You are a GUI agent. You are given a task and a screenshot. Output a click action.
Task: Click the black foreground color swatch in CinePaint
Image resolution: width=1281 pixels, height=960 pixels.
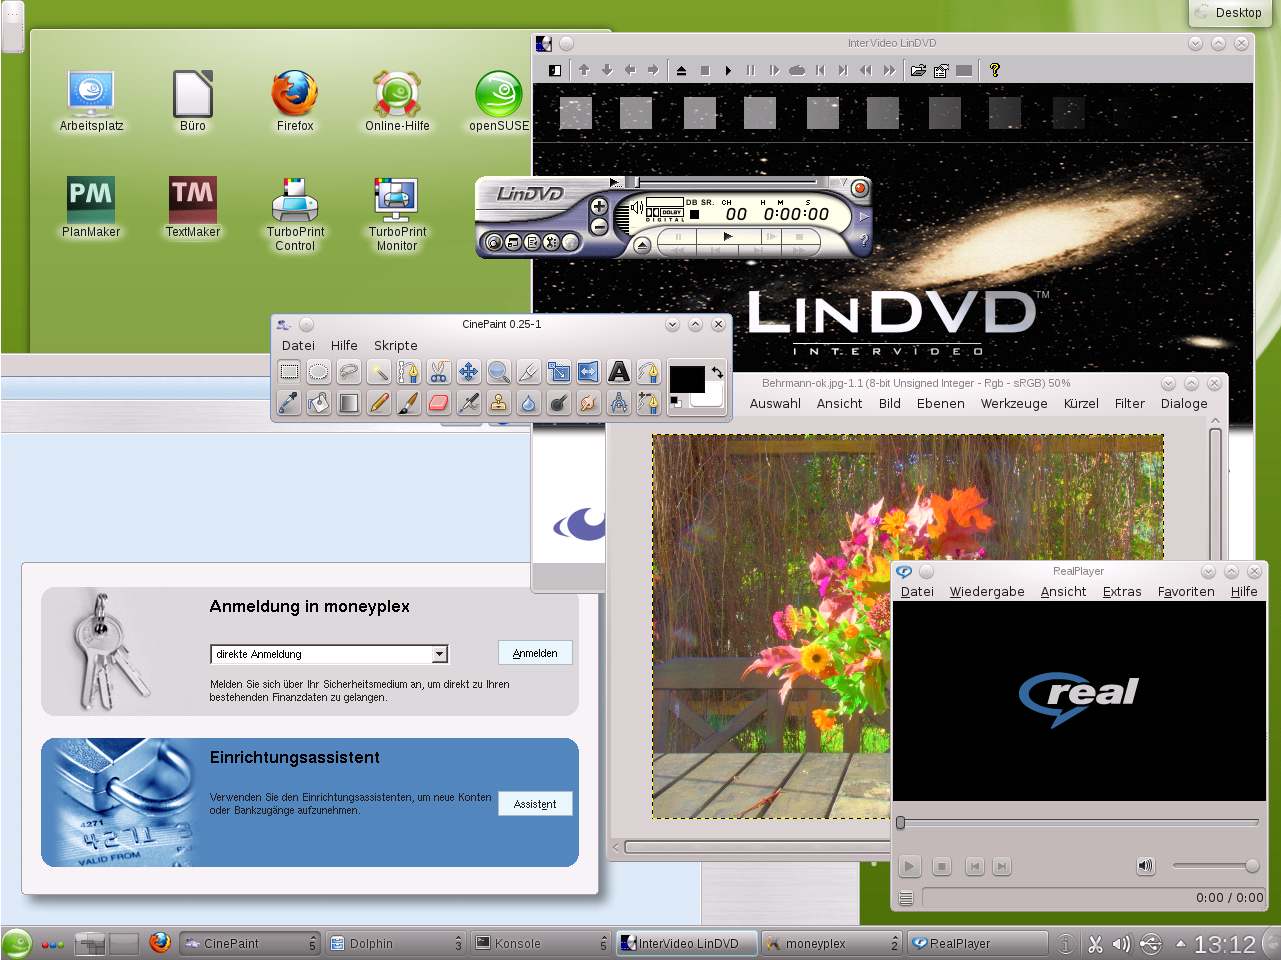tap(687, 379)
